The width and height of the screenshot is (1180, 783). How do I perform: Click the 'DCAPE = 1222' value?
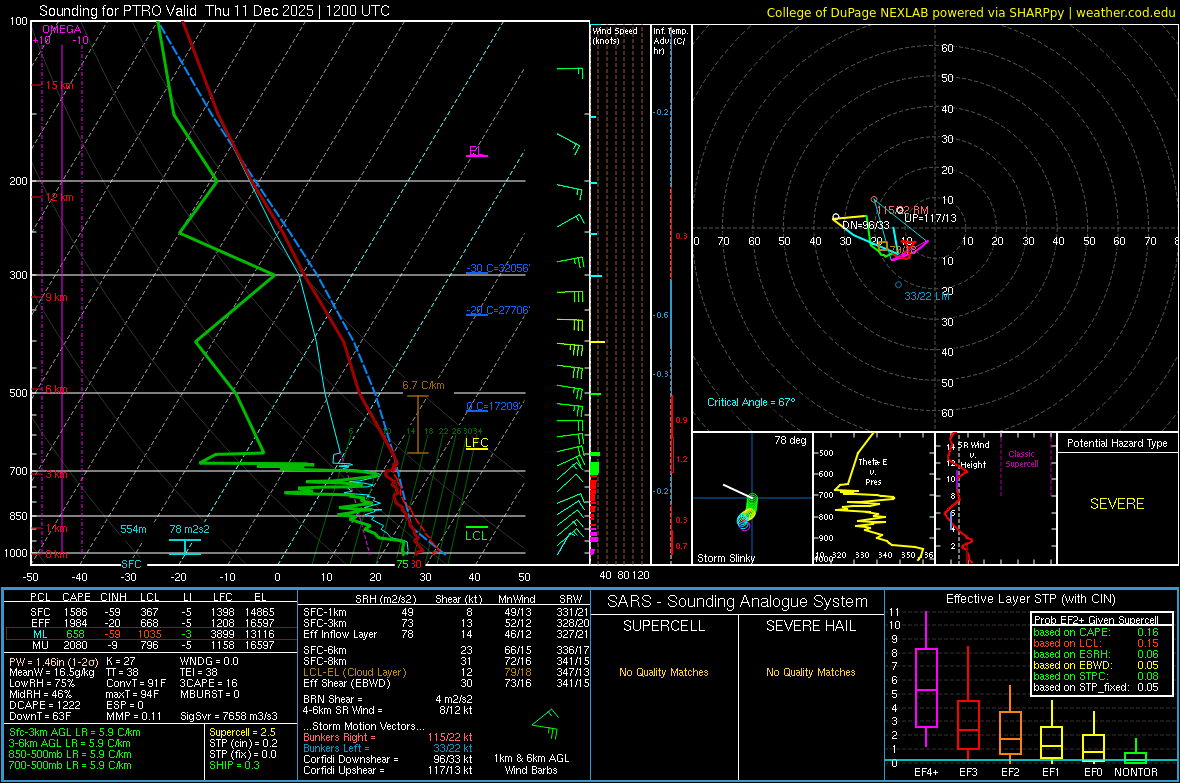point(45,705)
